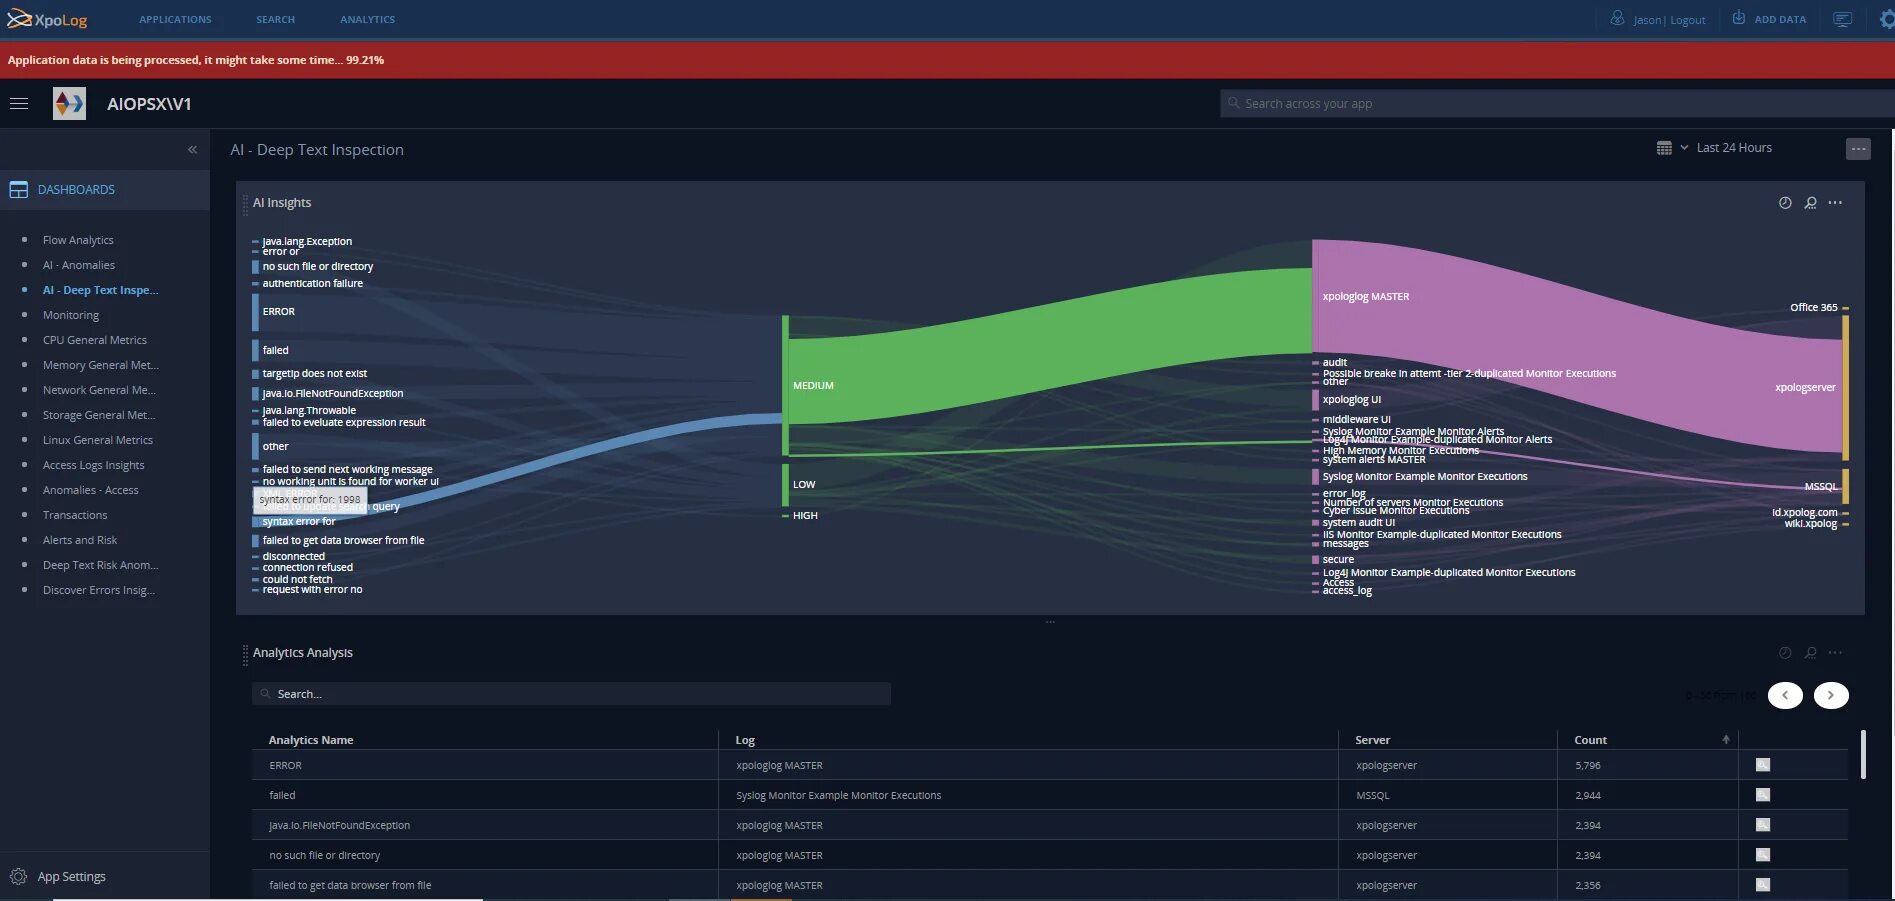Click the clock icon in Analytics Analysis panel

1785,653
